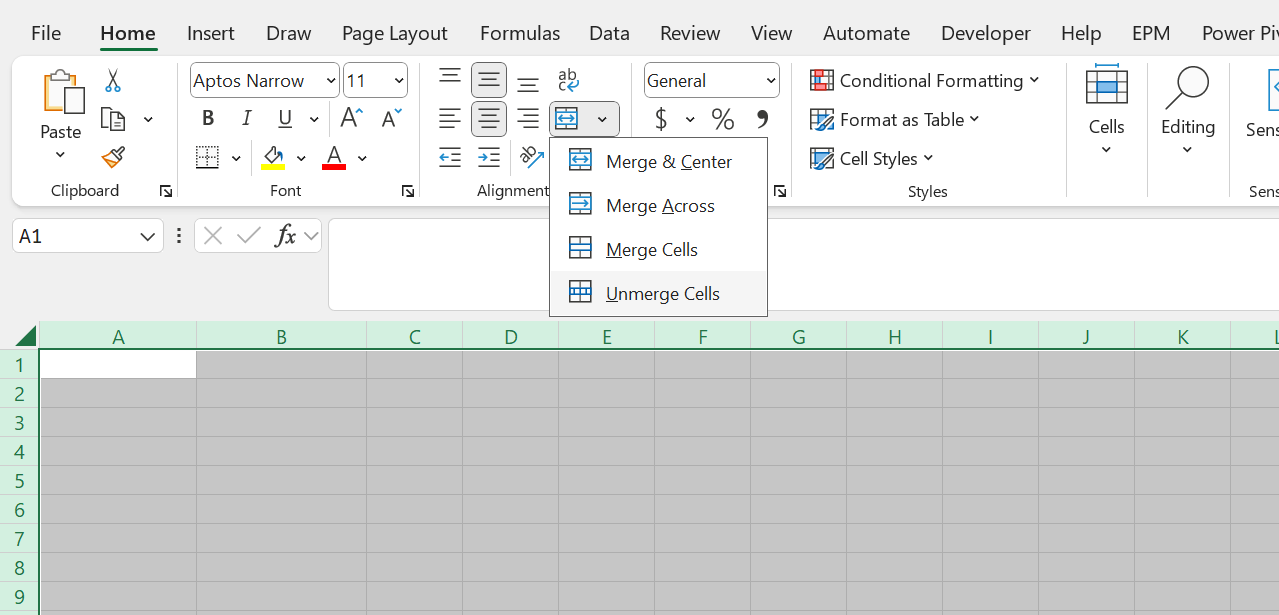Screen dimensions: 1279x615
Task: Apply the red Font Color swatch
Action: click(334, 158)
